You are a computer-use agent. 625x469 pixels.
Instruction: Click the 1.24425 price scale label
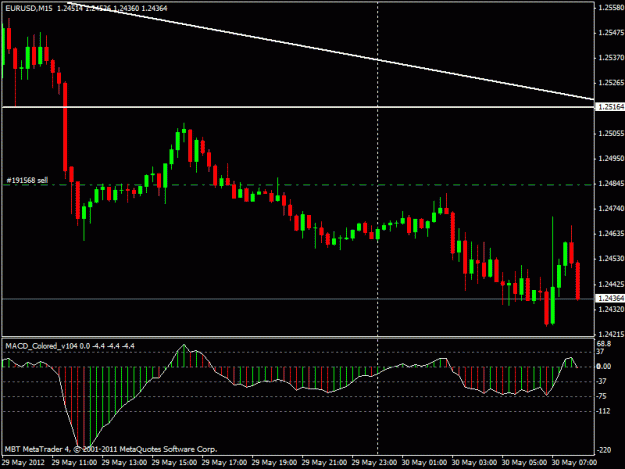coord(611,285)
